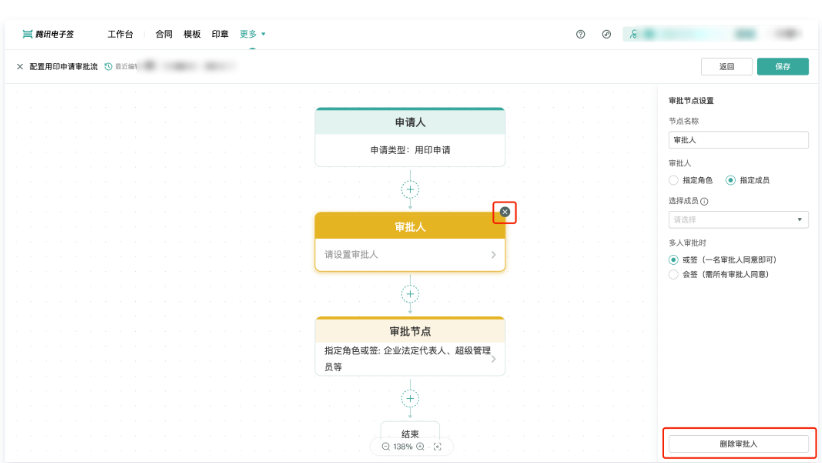Choose 会签 approval mode
Viewport: 822px width, 463px height.
pos(674,274)
